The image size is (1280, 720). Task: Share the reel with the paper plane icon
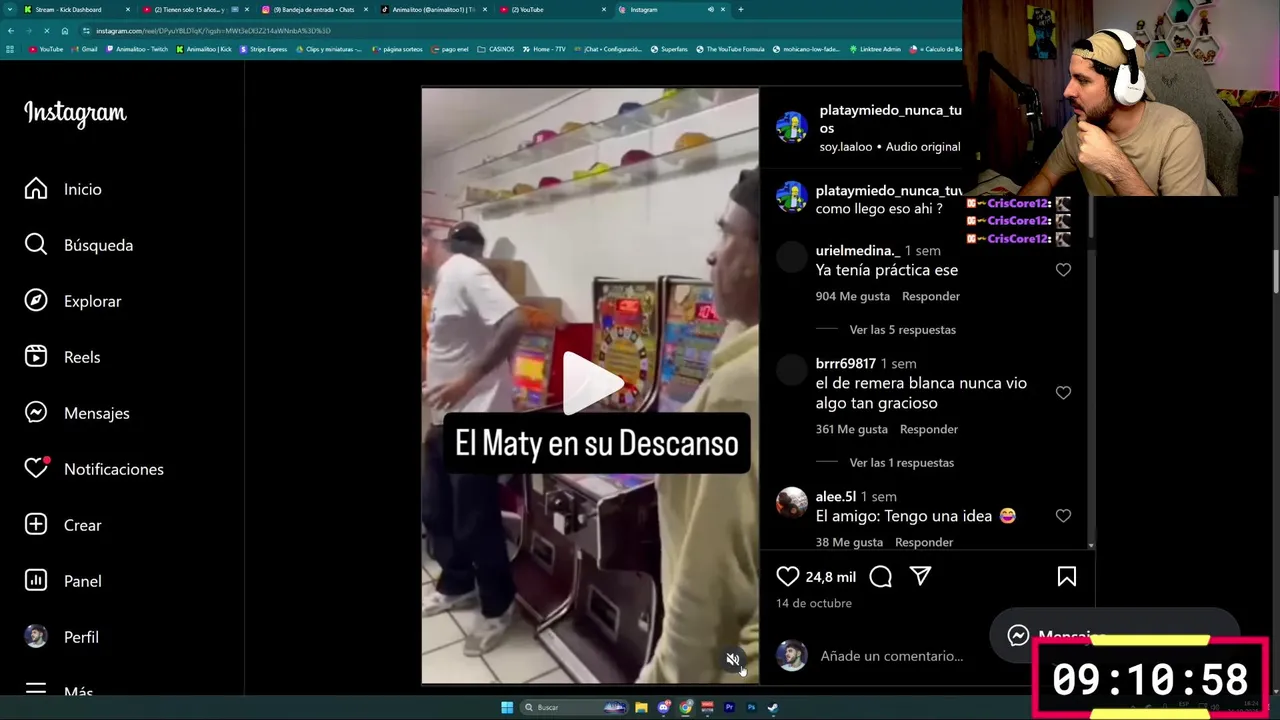pos(920,576)
